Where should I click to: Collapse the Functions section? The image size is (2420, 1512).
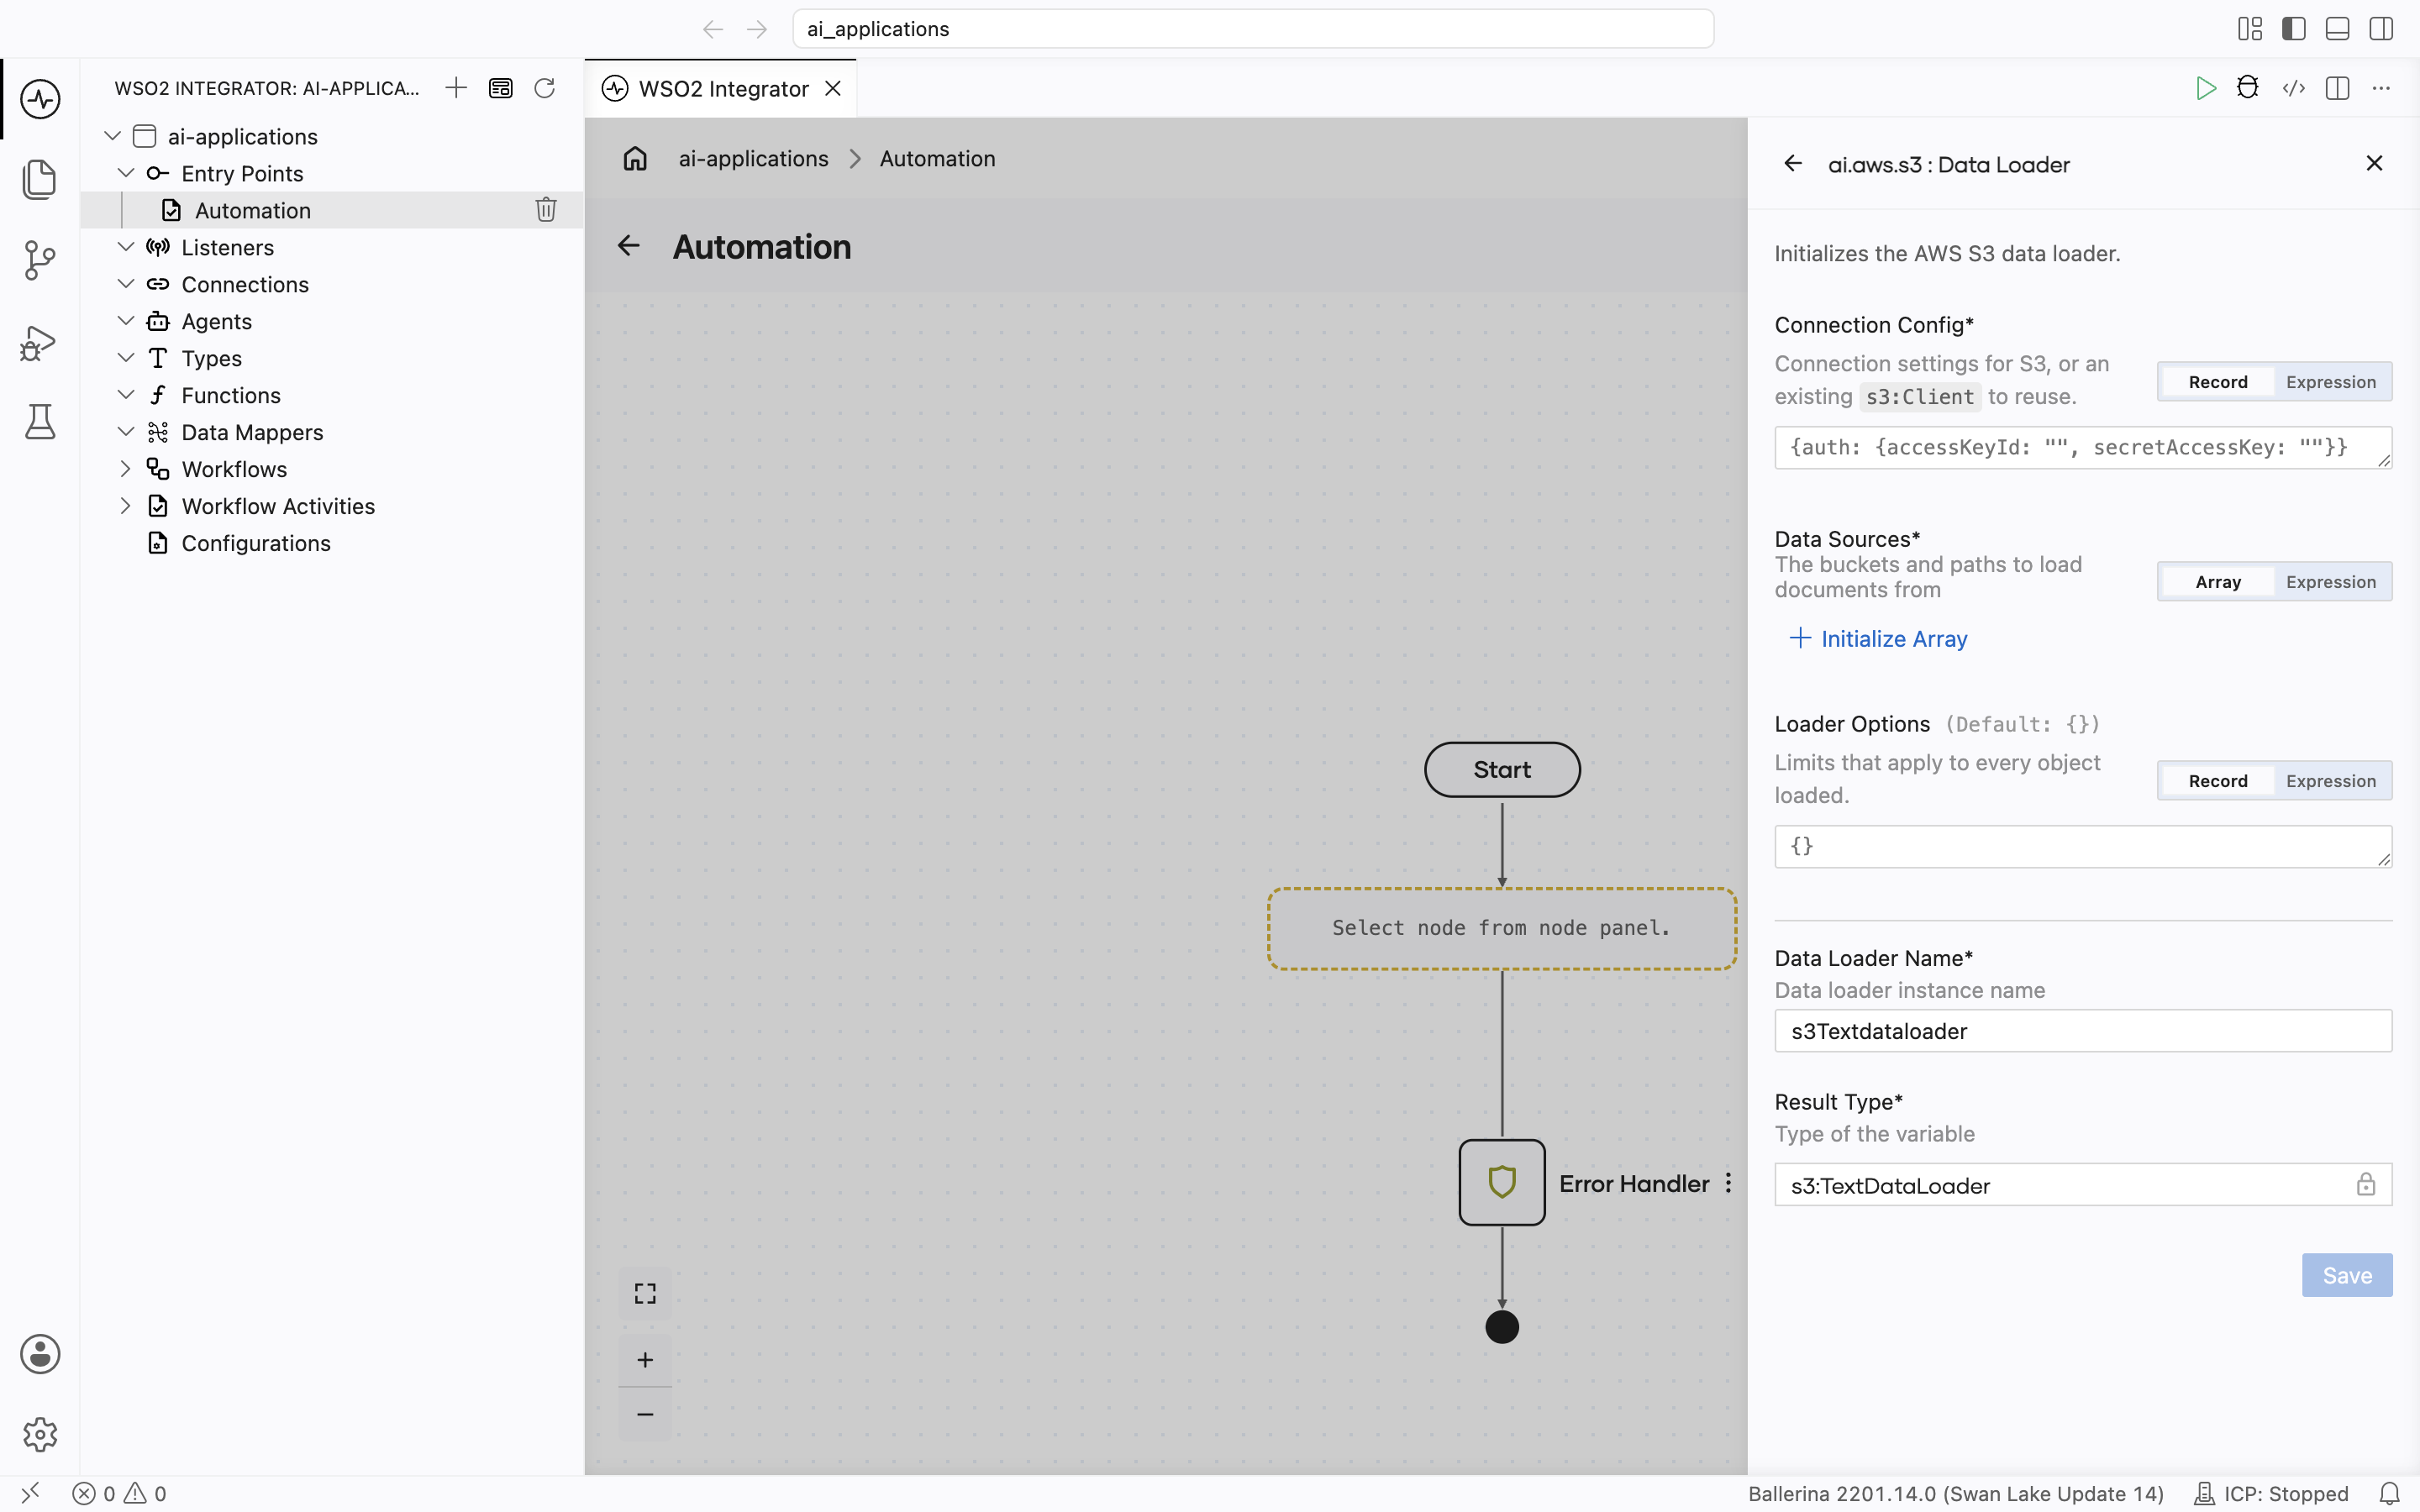point(126,395)
